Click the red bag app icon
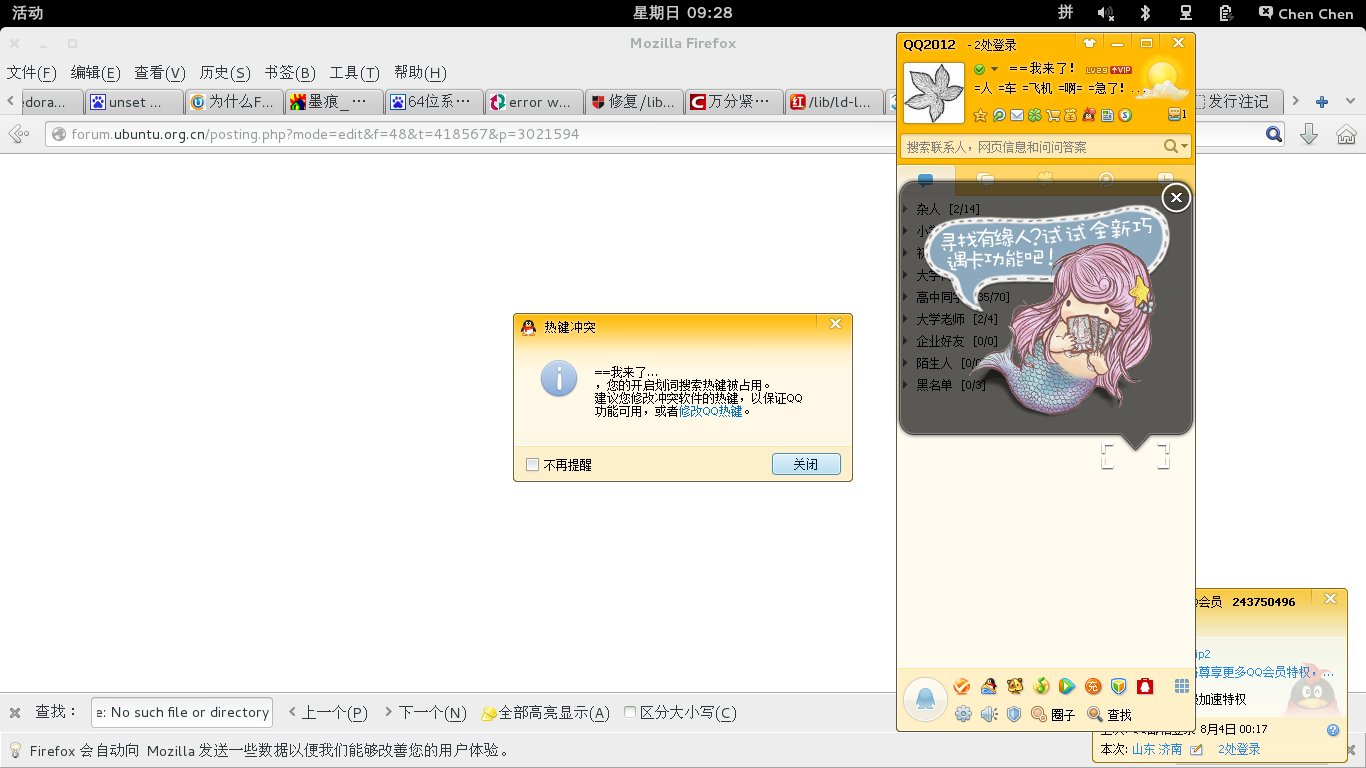This screenshot has width=1366, height=768. tap(1145, 686)
